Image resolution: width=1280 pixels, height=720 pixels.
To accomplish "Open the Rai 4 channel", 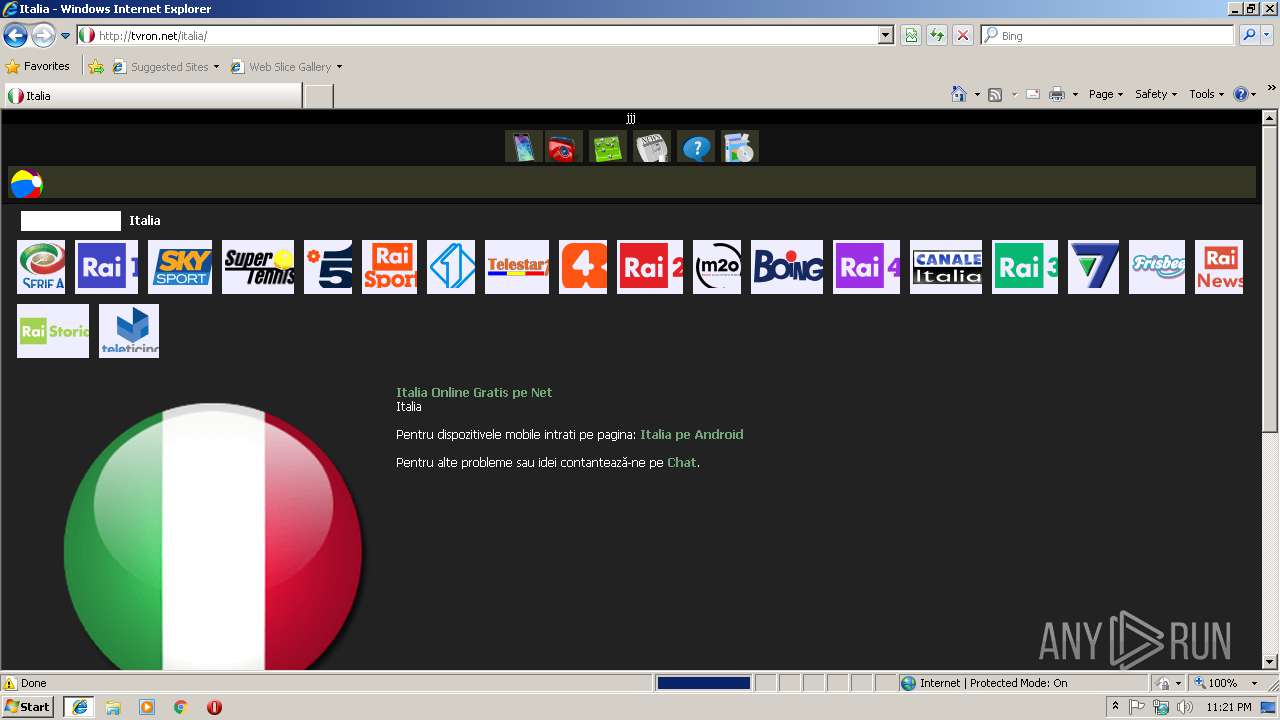I will [x=866, y=267].
